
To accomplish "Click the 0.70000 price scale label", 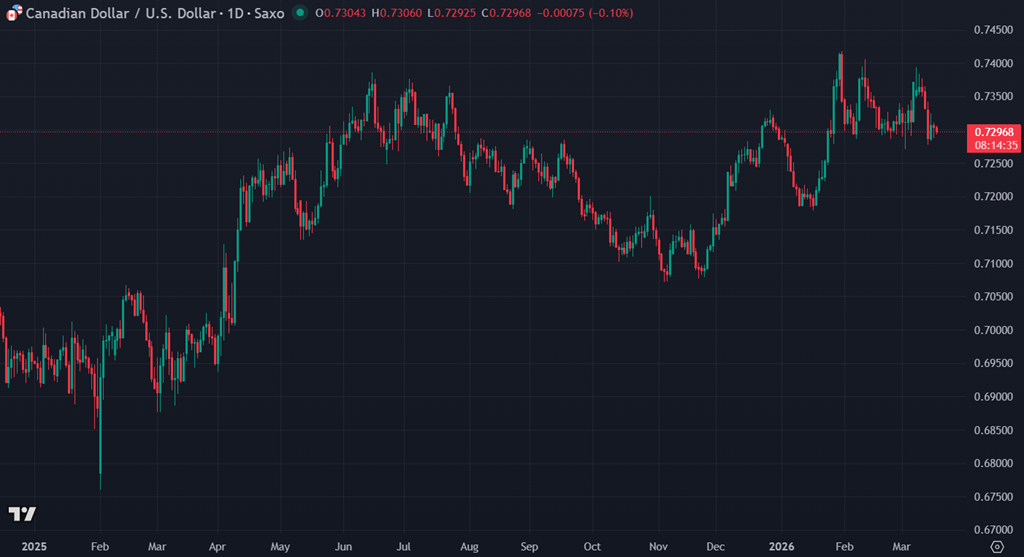I will [x=992, y=330].
